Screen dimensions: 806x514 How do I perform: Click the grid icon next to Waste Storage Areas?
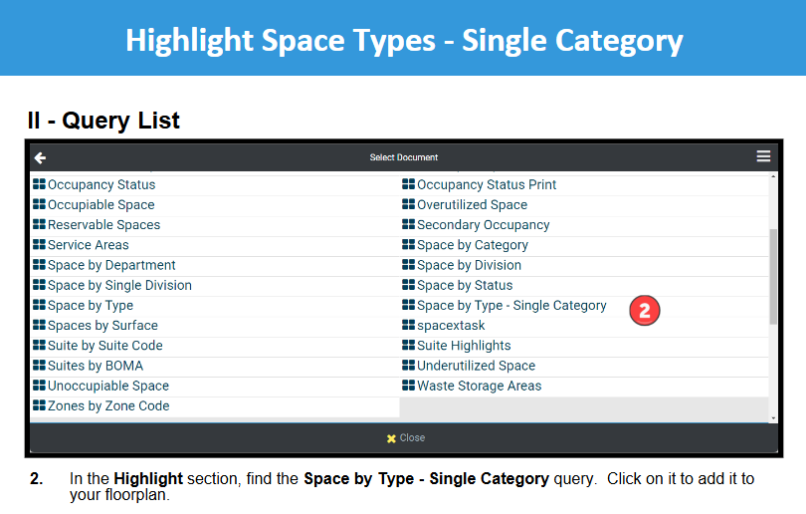(x=408, y=385)
